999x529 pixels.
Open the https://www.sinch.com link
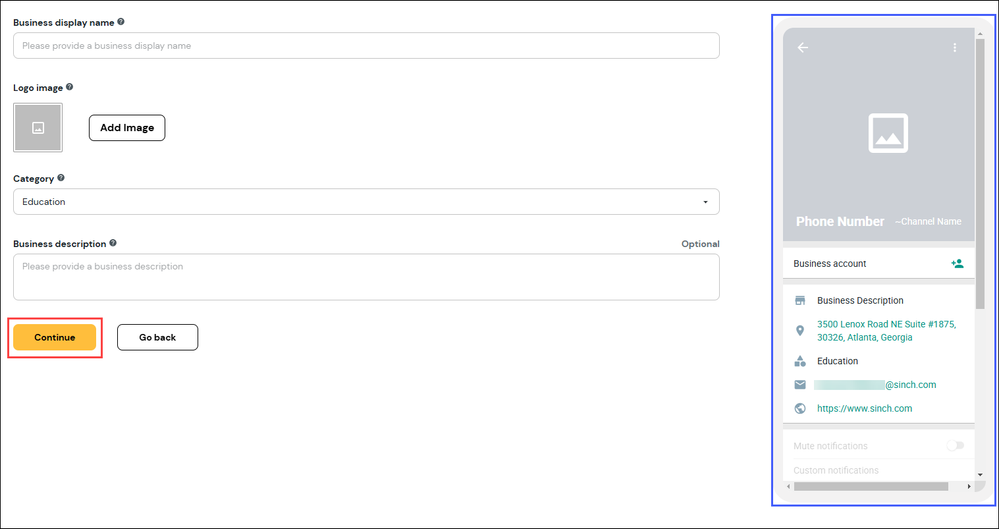(865, 409)
